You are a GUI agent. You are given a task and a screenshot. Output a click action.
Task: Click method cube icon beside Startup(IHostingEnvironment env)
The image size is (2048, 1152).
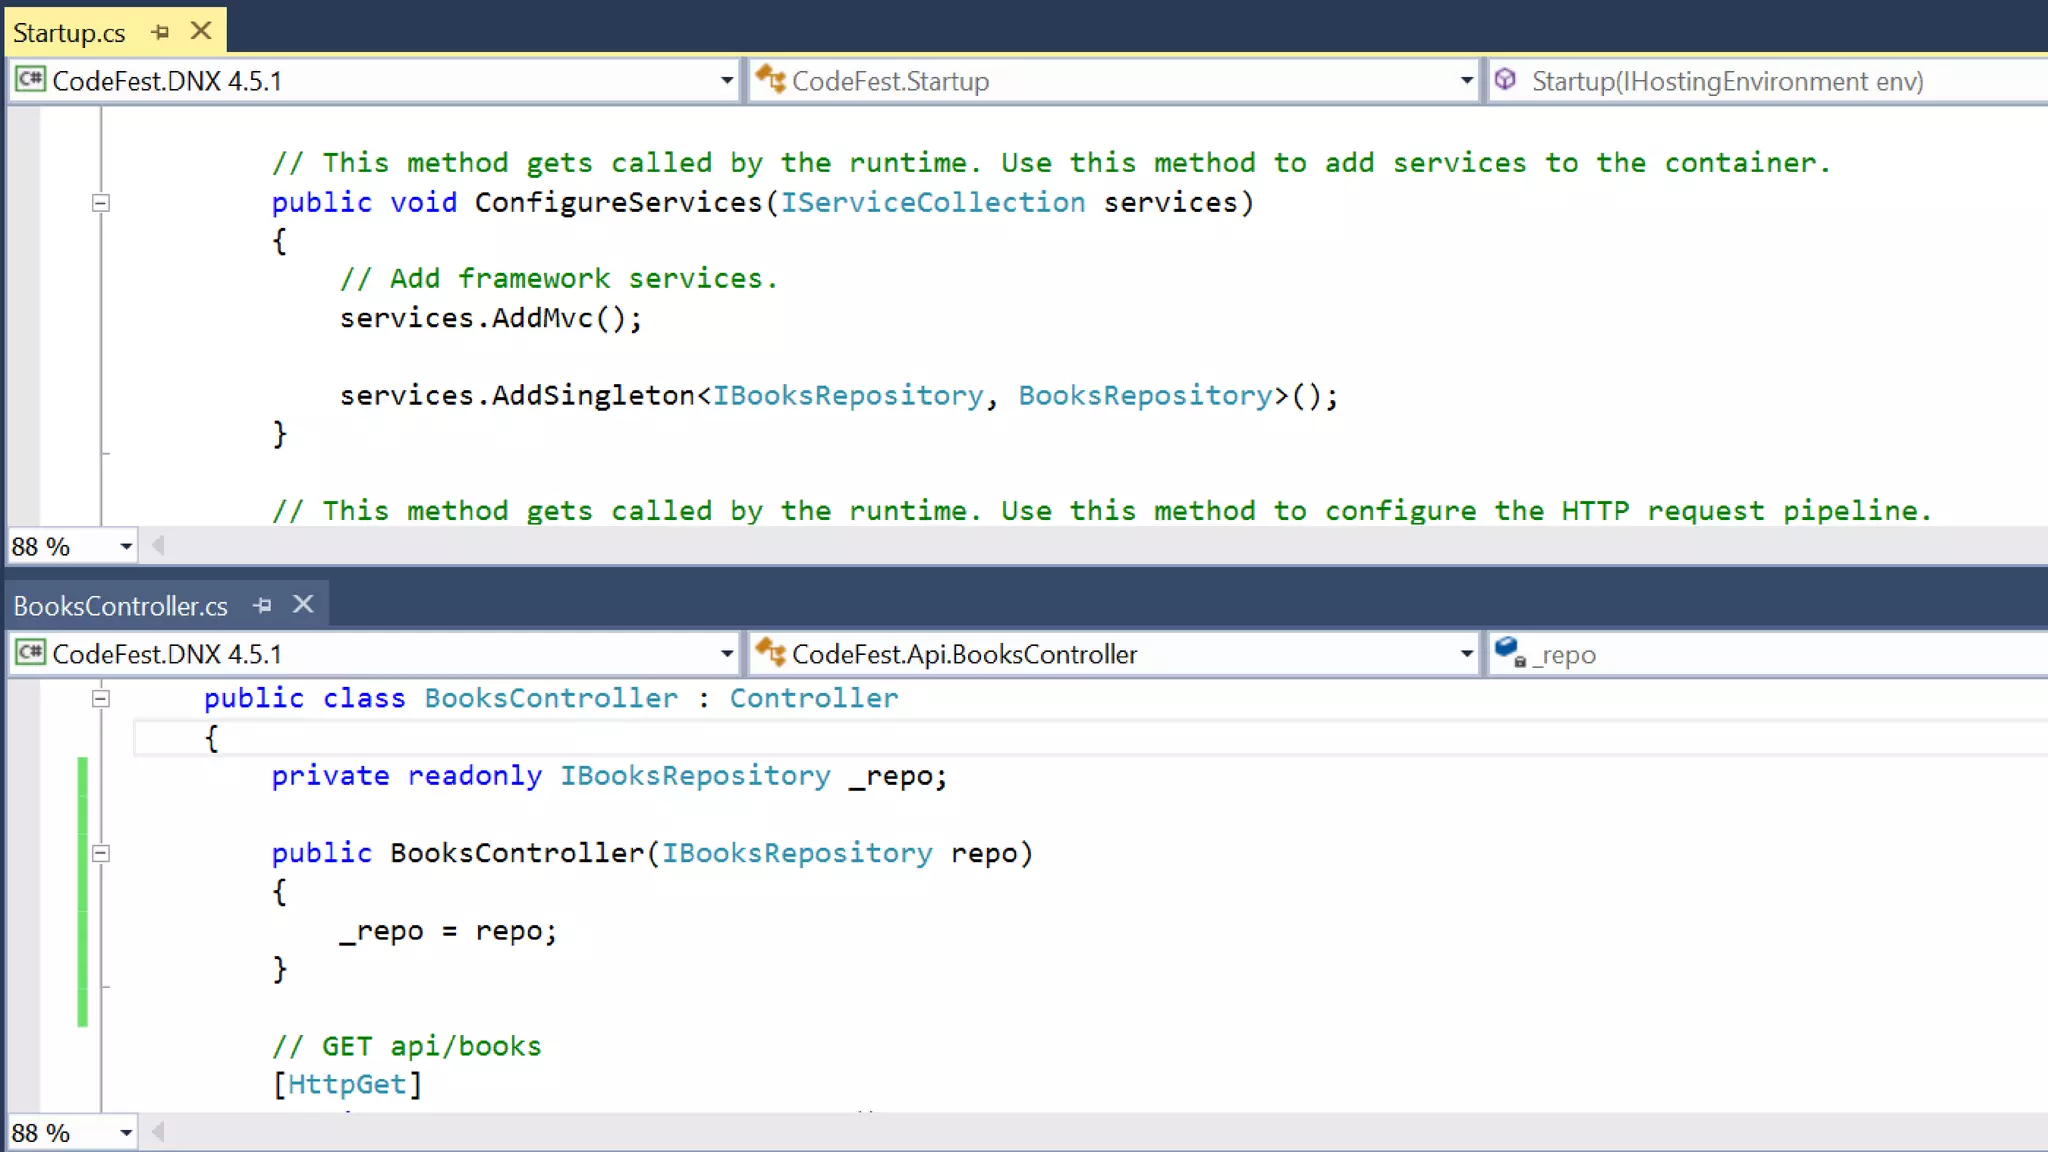[1506, 79]
